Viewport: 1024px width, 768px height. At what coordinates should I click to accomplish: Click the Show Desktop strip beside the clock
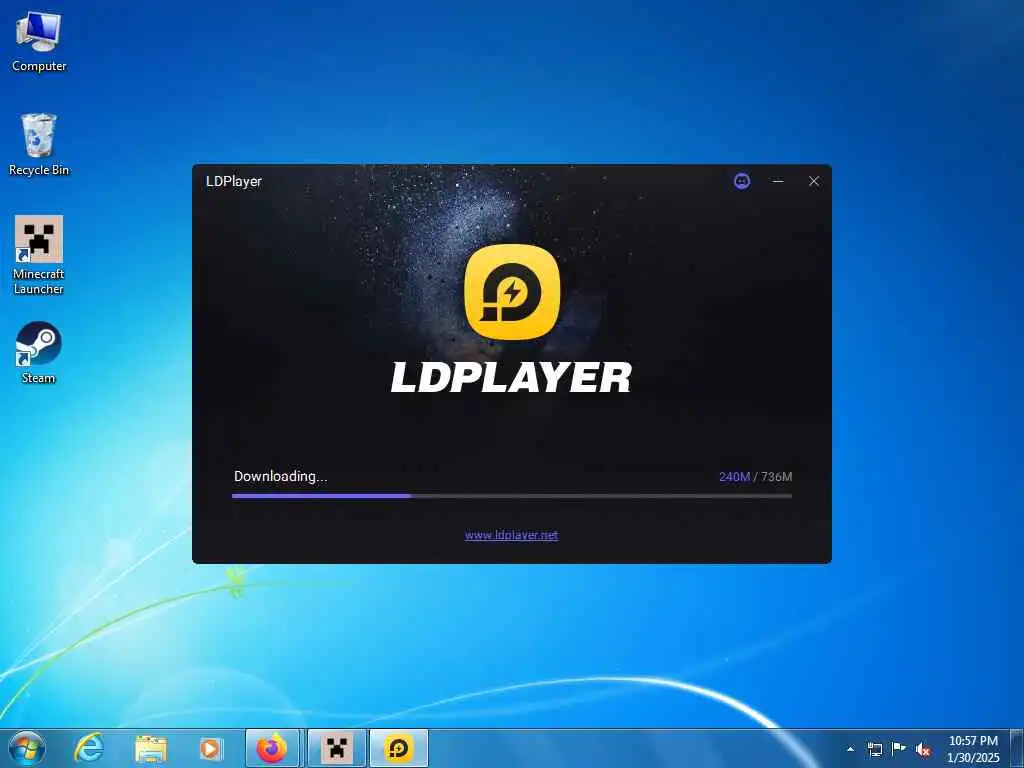1017,749
